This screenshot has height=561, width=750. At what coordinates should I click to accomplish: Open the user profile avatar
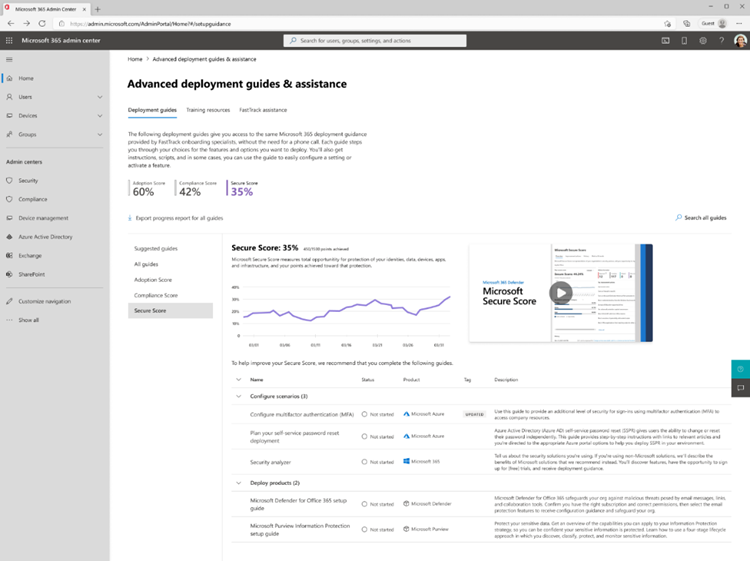pos(740,41)
